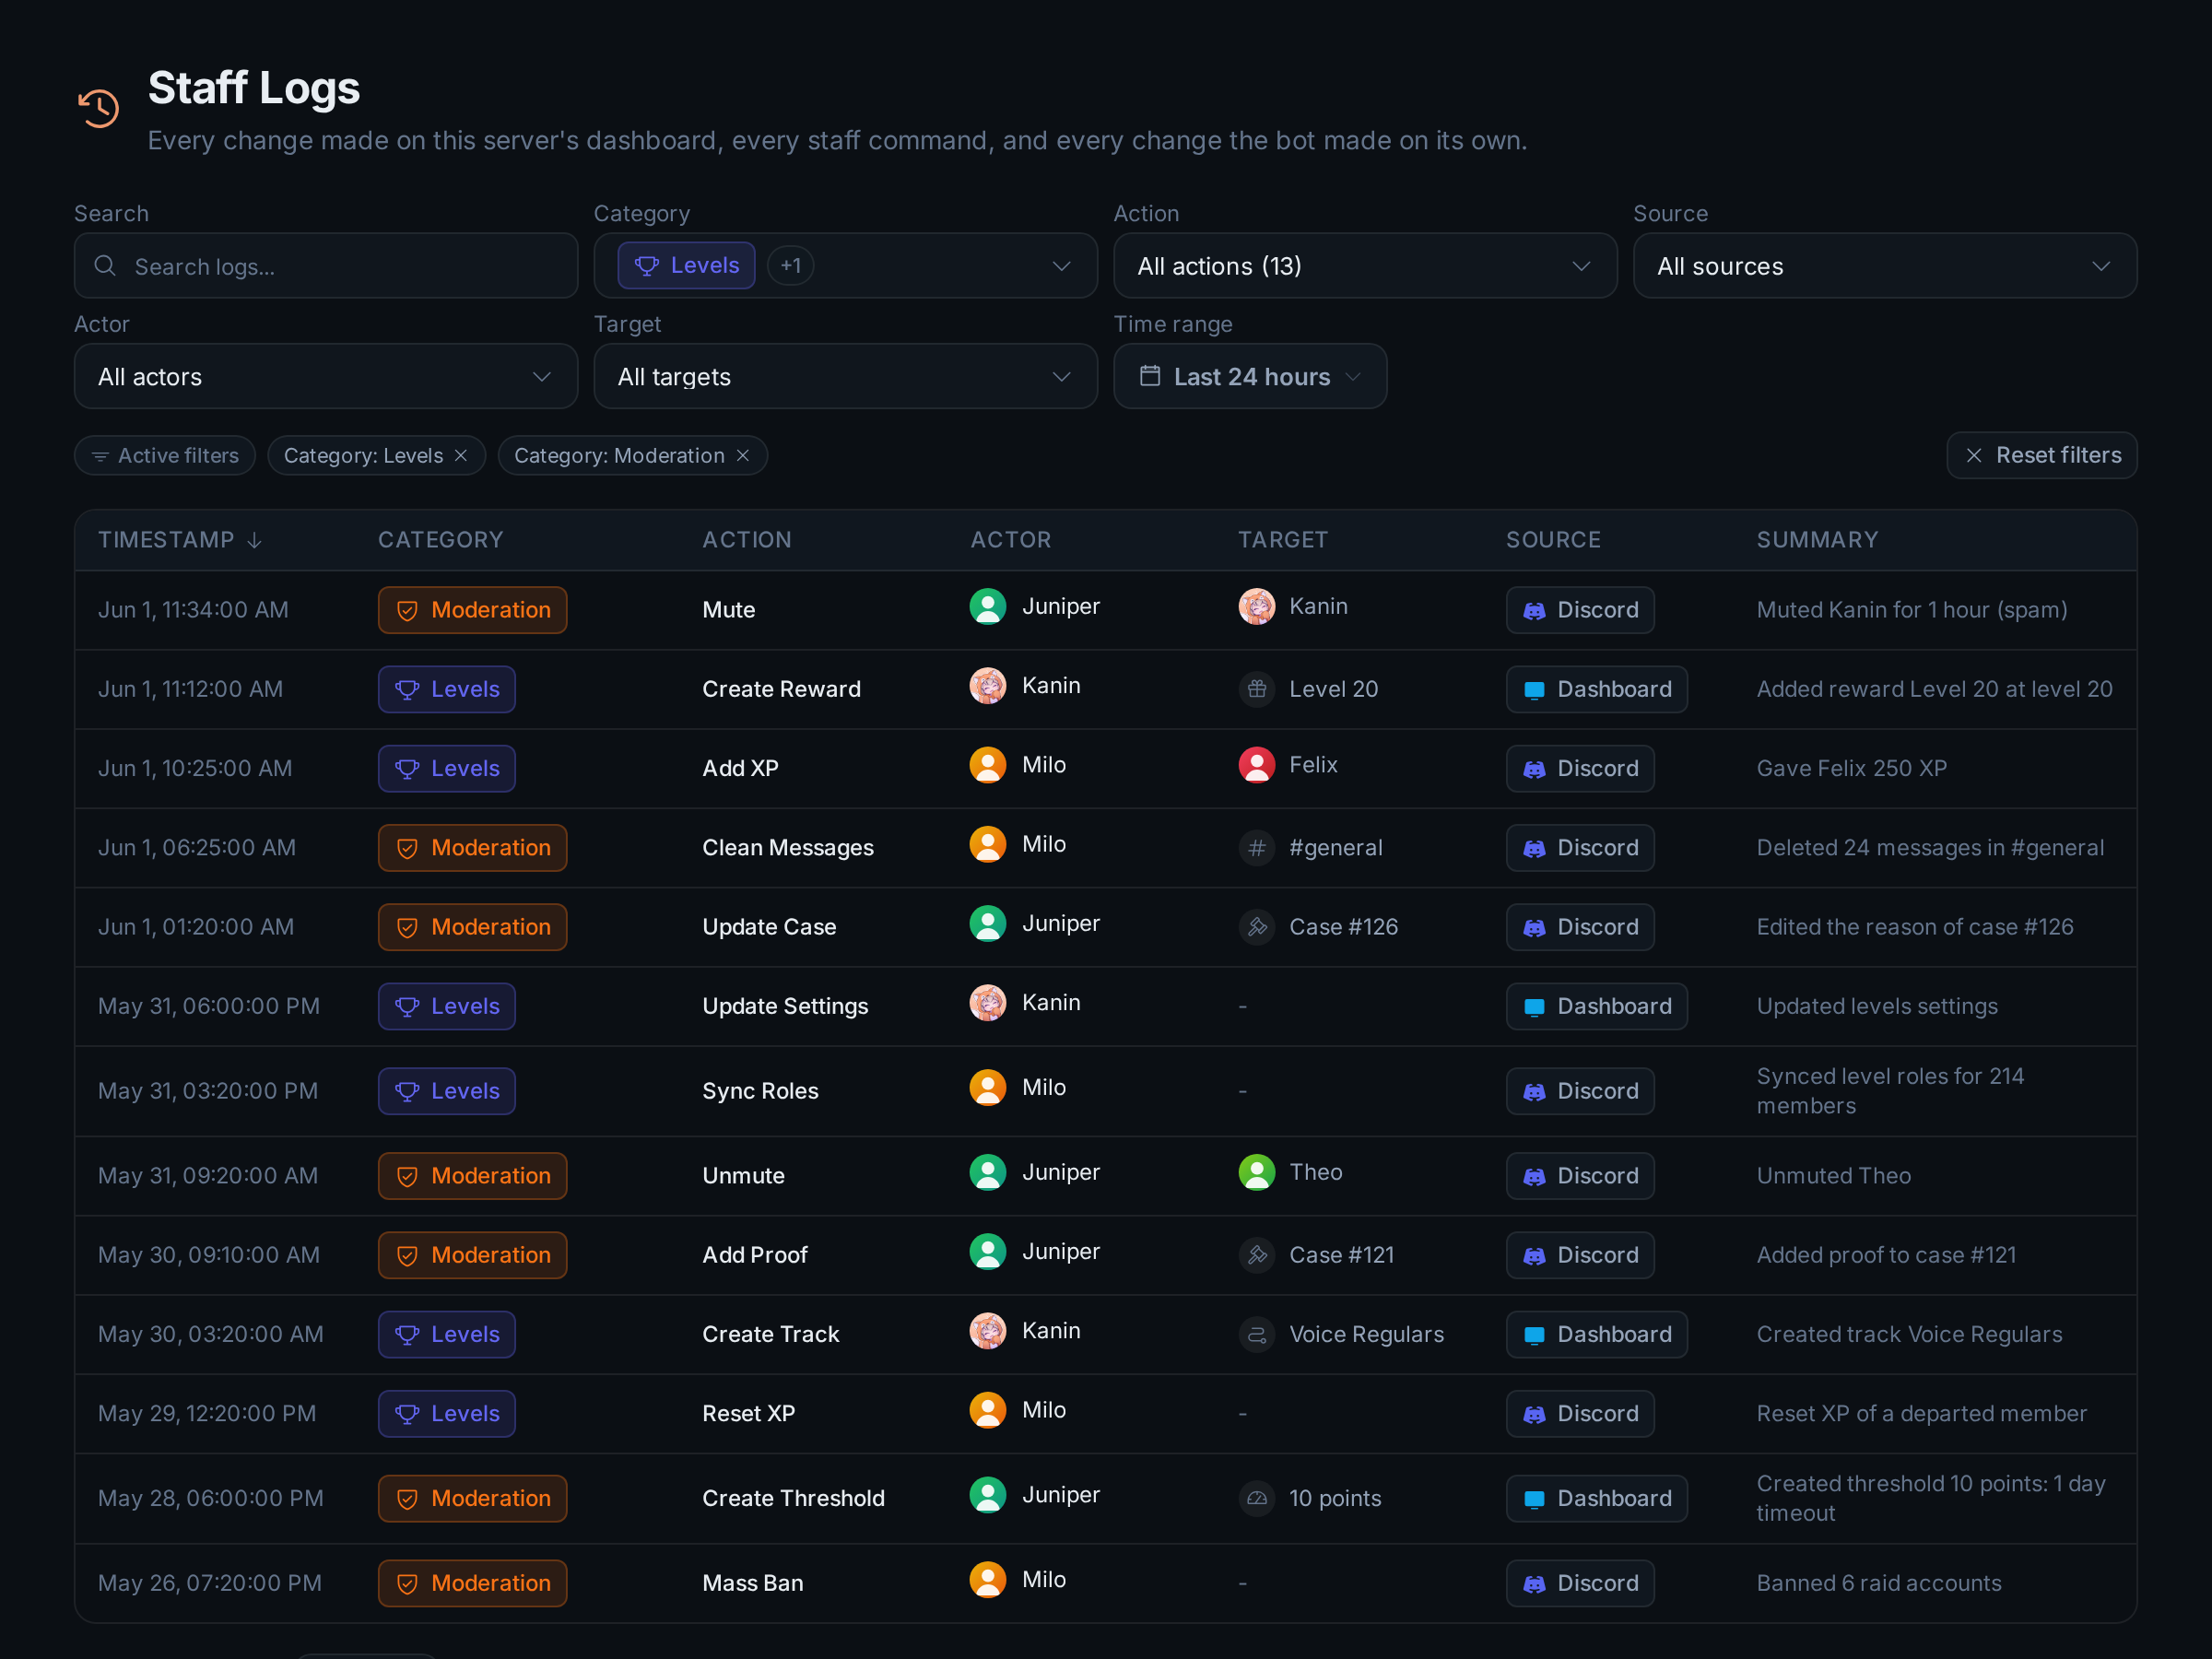The width and height of the screenshot is (2212, 1659).
Task: Click the Create Threshold action cell
Action: pyautogui.click(x=793, y=1498)
